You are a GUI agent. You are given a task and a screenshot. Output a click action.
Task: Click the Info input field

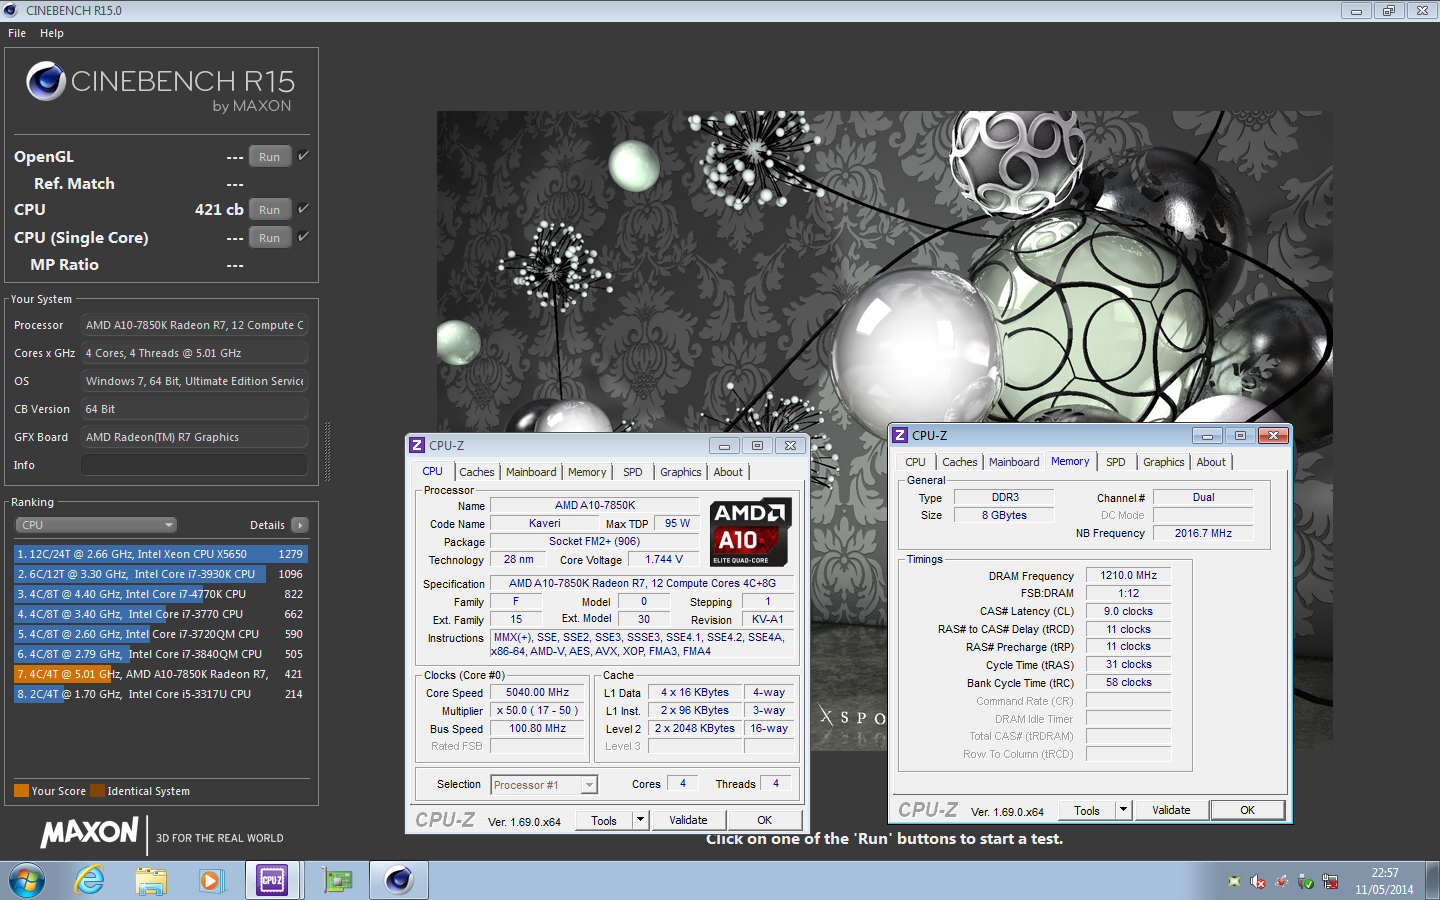(194, 465)
